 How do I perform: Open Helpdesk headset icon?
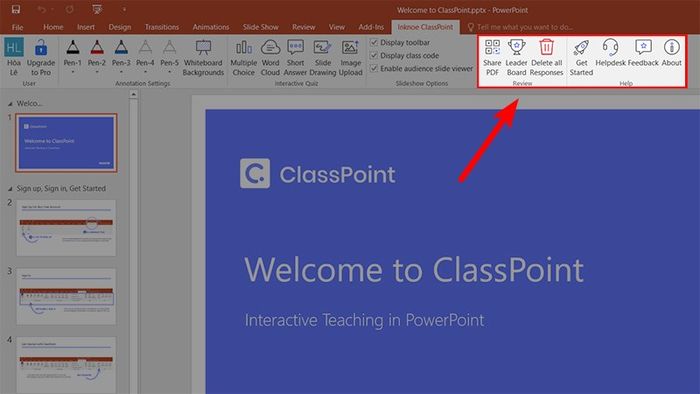pyautogui.click(x=610, y=47)
